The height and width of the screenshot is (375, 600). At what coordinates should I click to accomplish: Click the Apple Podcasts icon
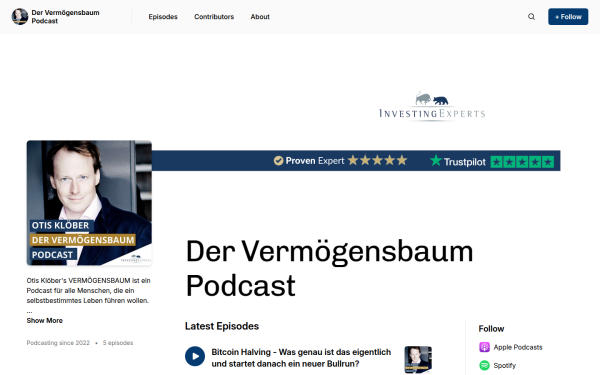point(484,347)
